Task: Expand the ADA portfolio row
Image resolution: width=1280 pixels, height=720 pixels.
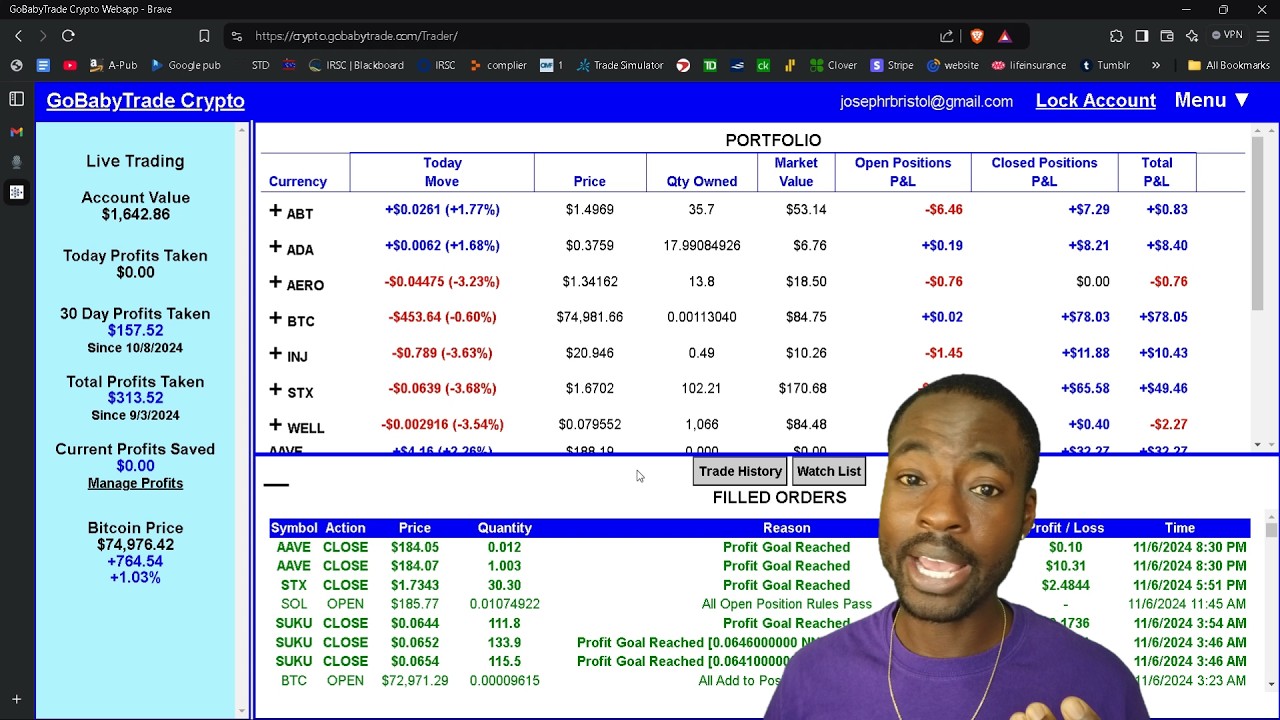Action: [x=276, y=247]
